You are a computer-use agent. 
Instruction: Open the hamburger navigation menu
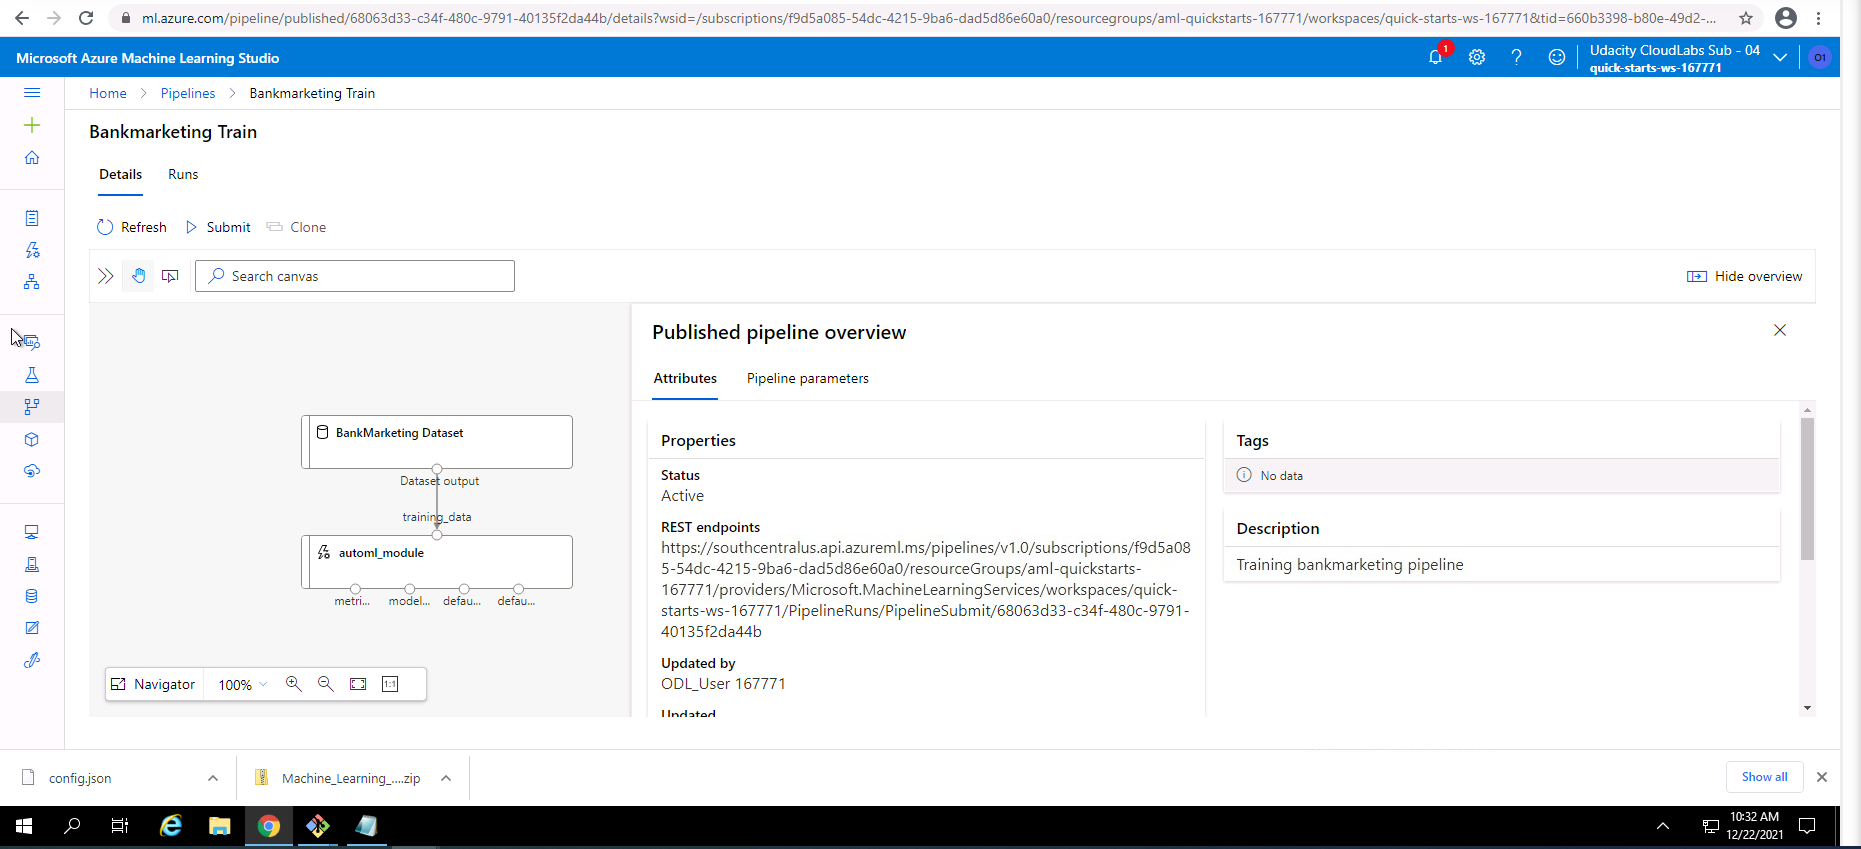(x=32, y=93)
